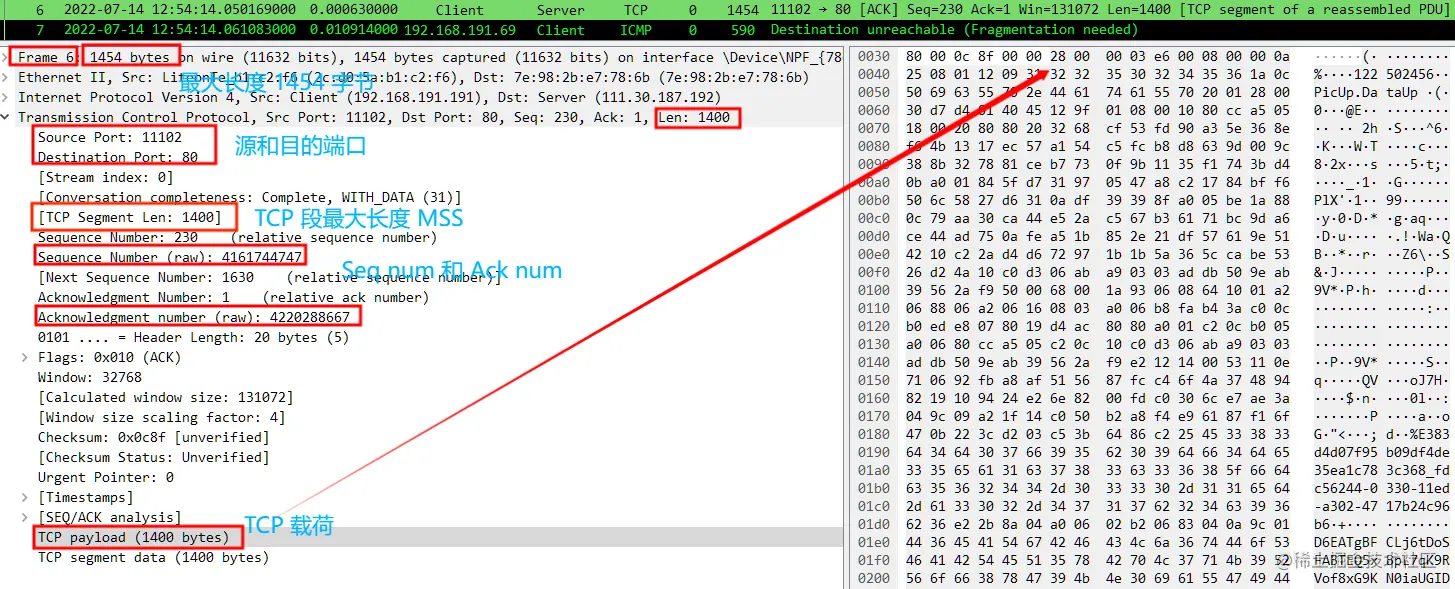The image size is (1455, 589).
Task: Select the [TCP Segment Len: 1400] field
Action: [x=130, y=217]
